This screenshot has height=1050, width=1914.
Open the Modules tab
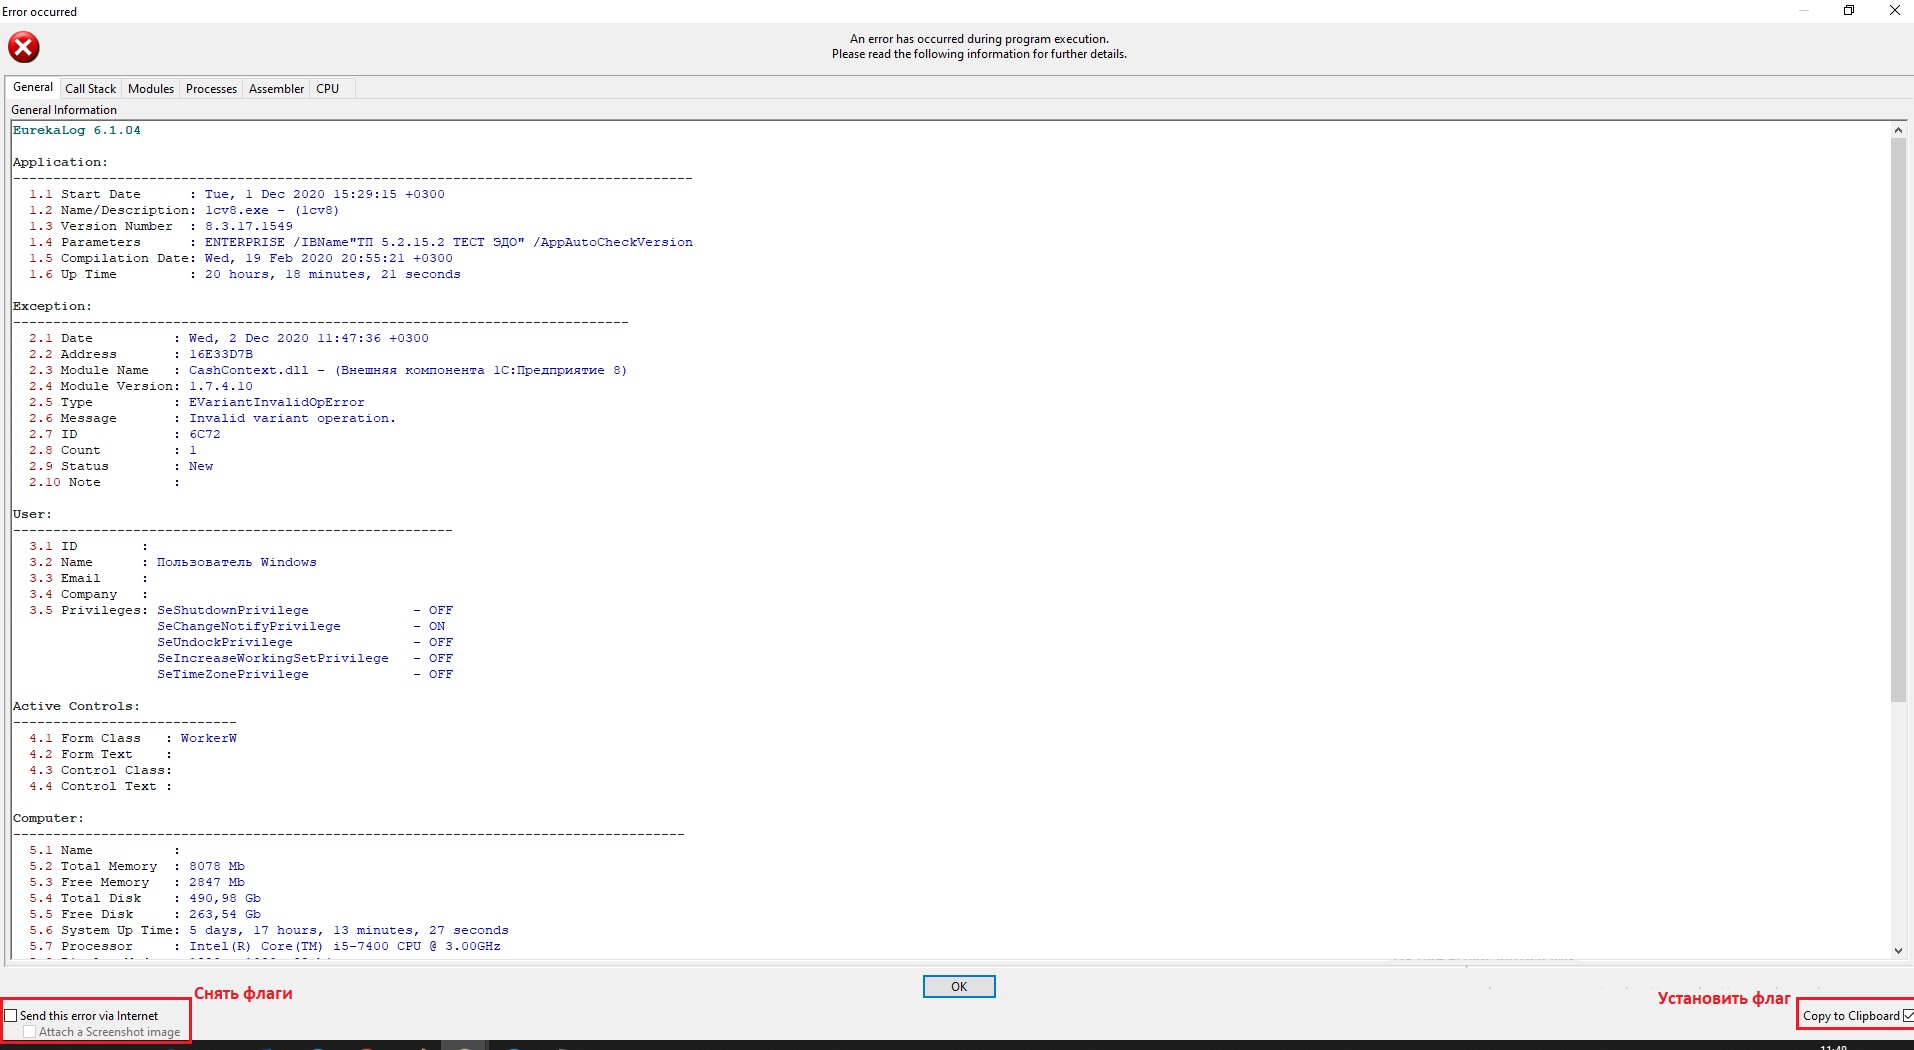151,89
